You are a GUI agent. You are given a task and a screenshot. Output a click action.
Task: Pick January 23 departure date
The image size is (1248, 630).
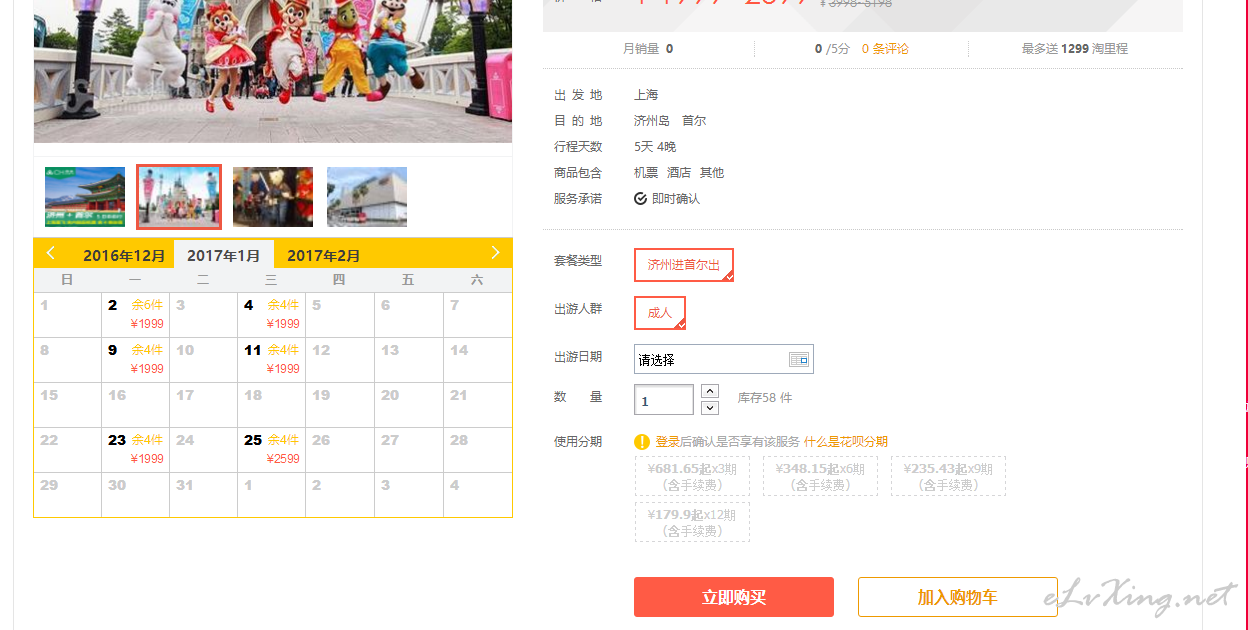click(x=135, y=449)
